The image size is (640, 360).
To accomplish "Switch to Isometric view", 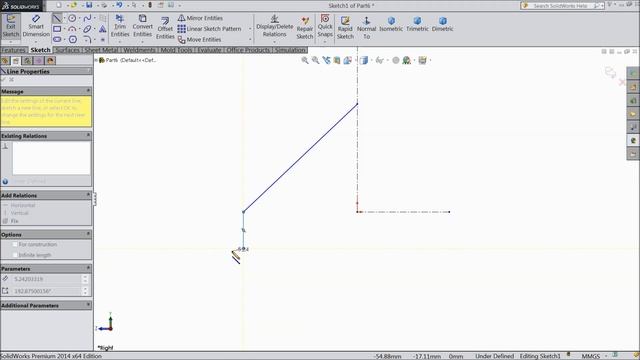I will point(391,24).
